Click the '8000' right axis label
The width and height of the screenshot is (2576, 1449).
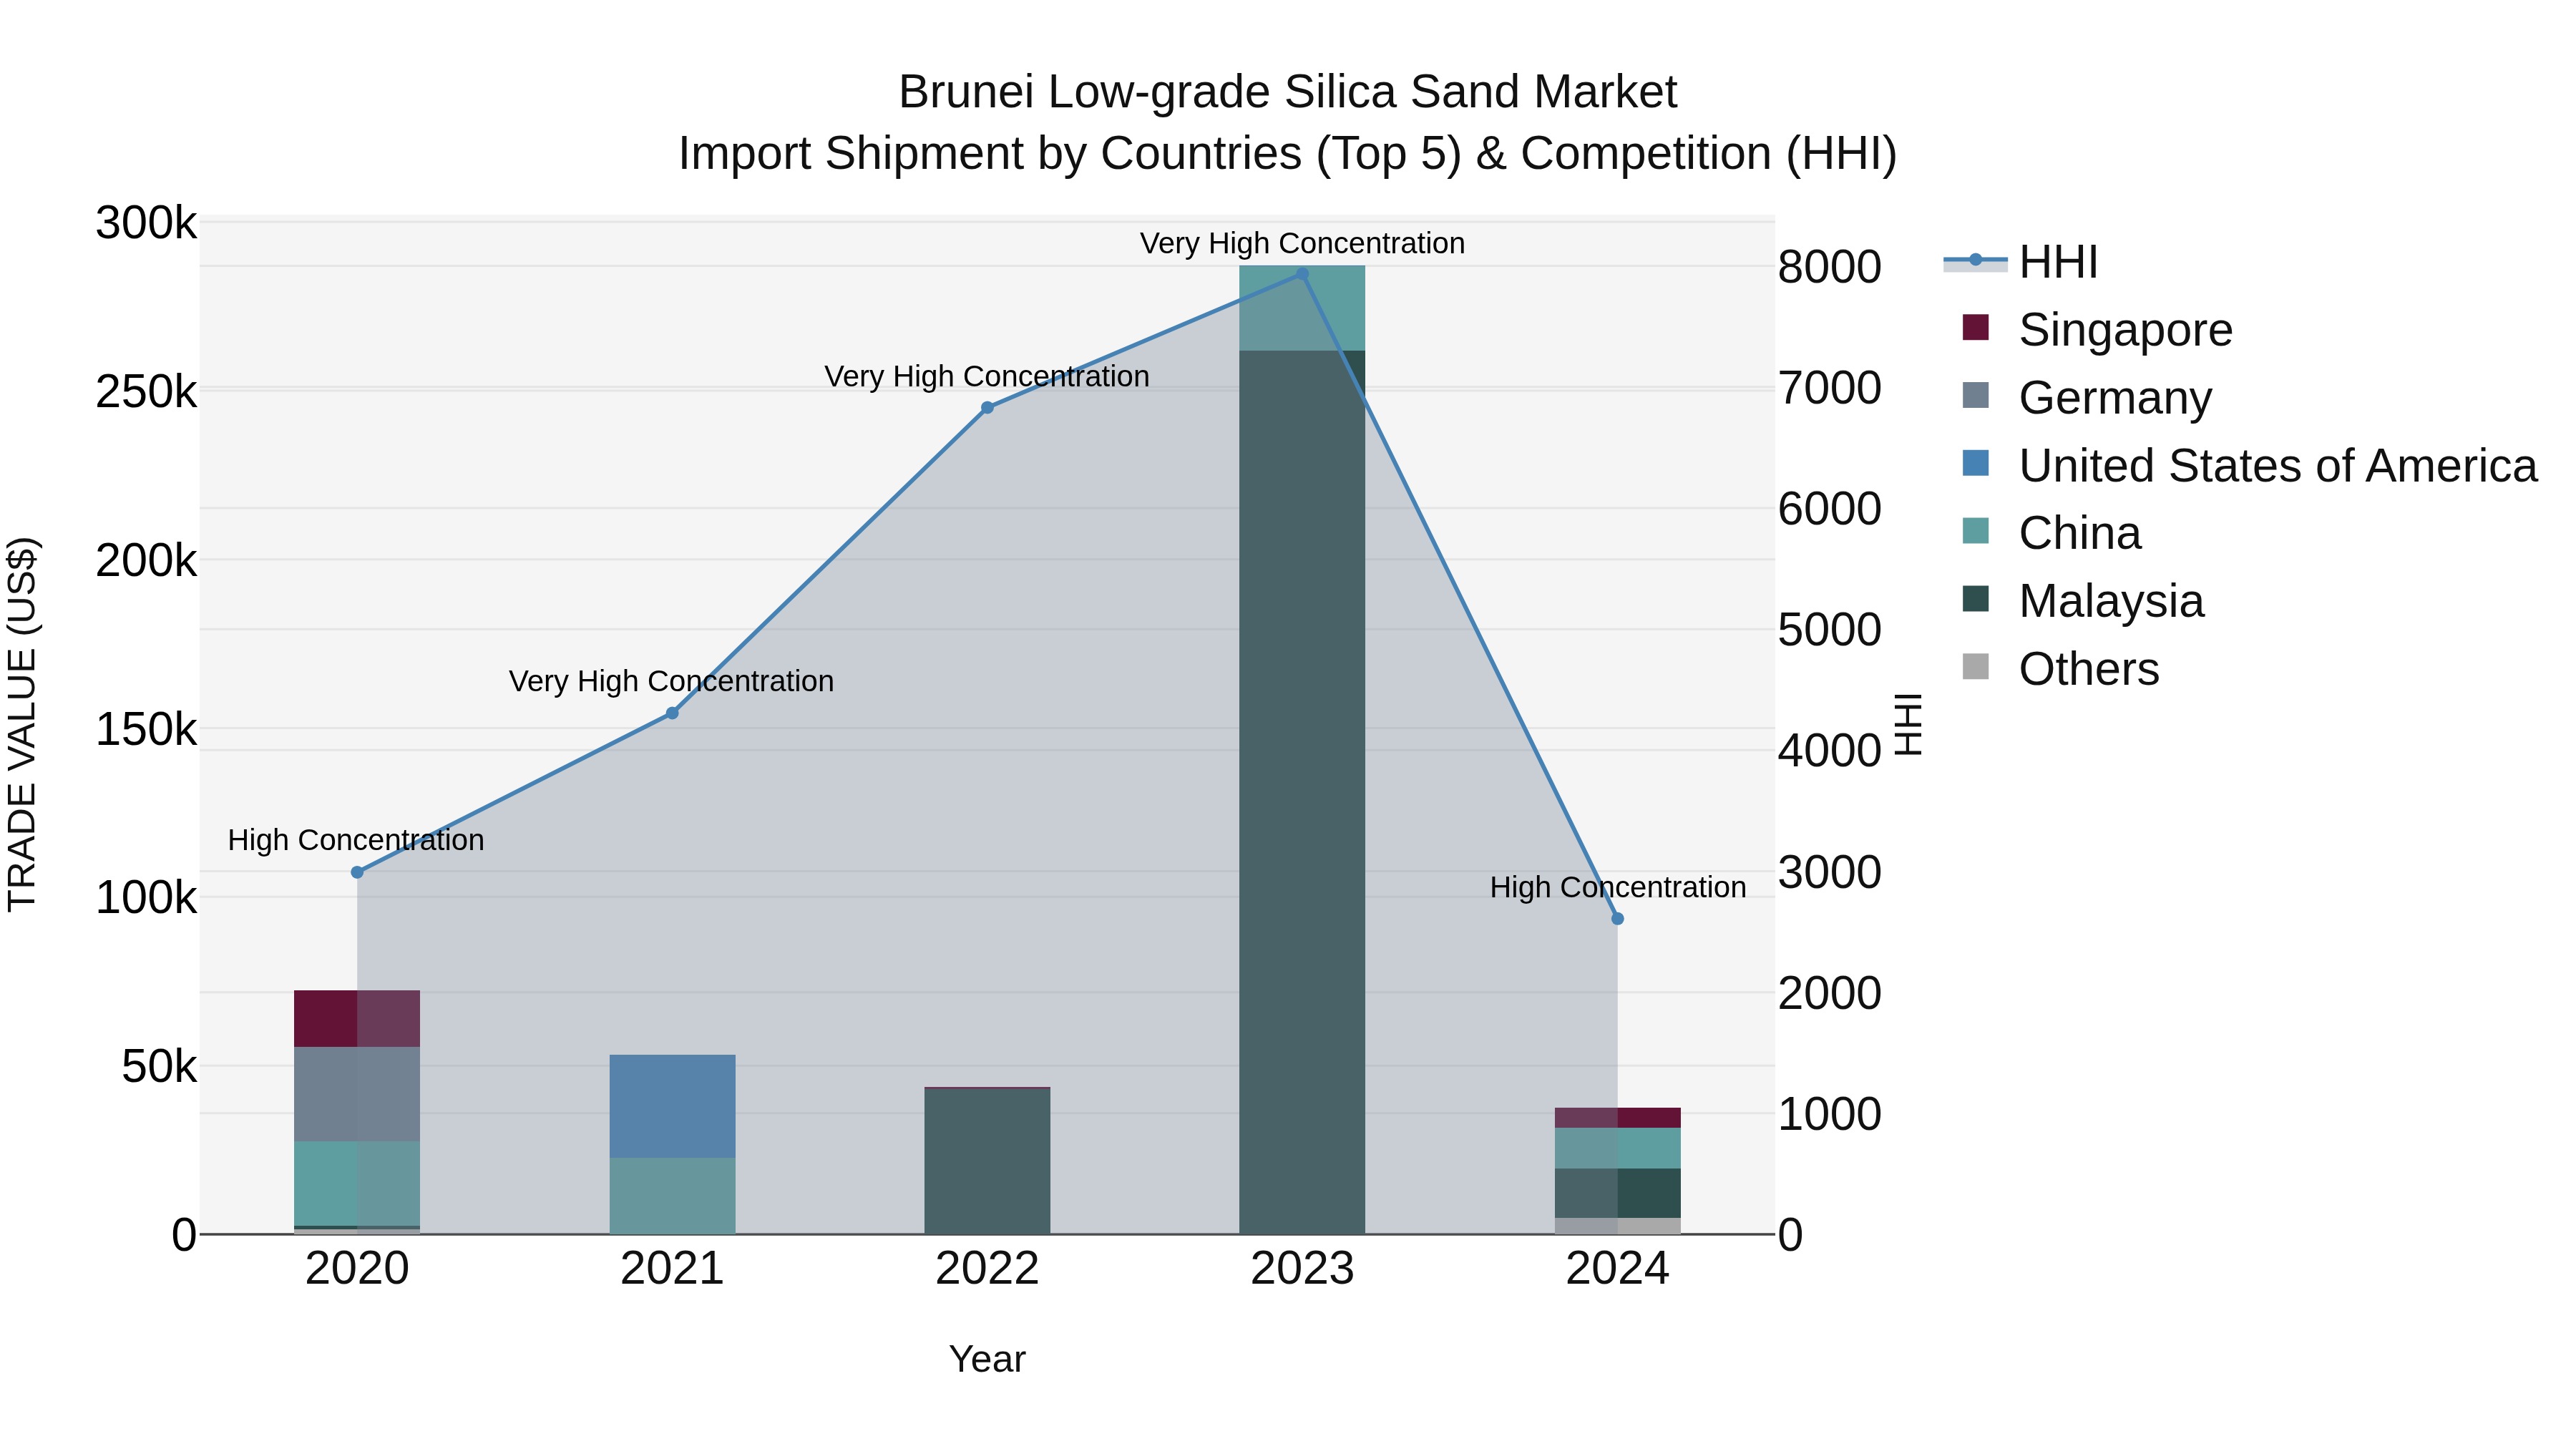(x=1830, y=267)
